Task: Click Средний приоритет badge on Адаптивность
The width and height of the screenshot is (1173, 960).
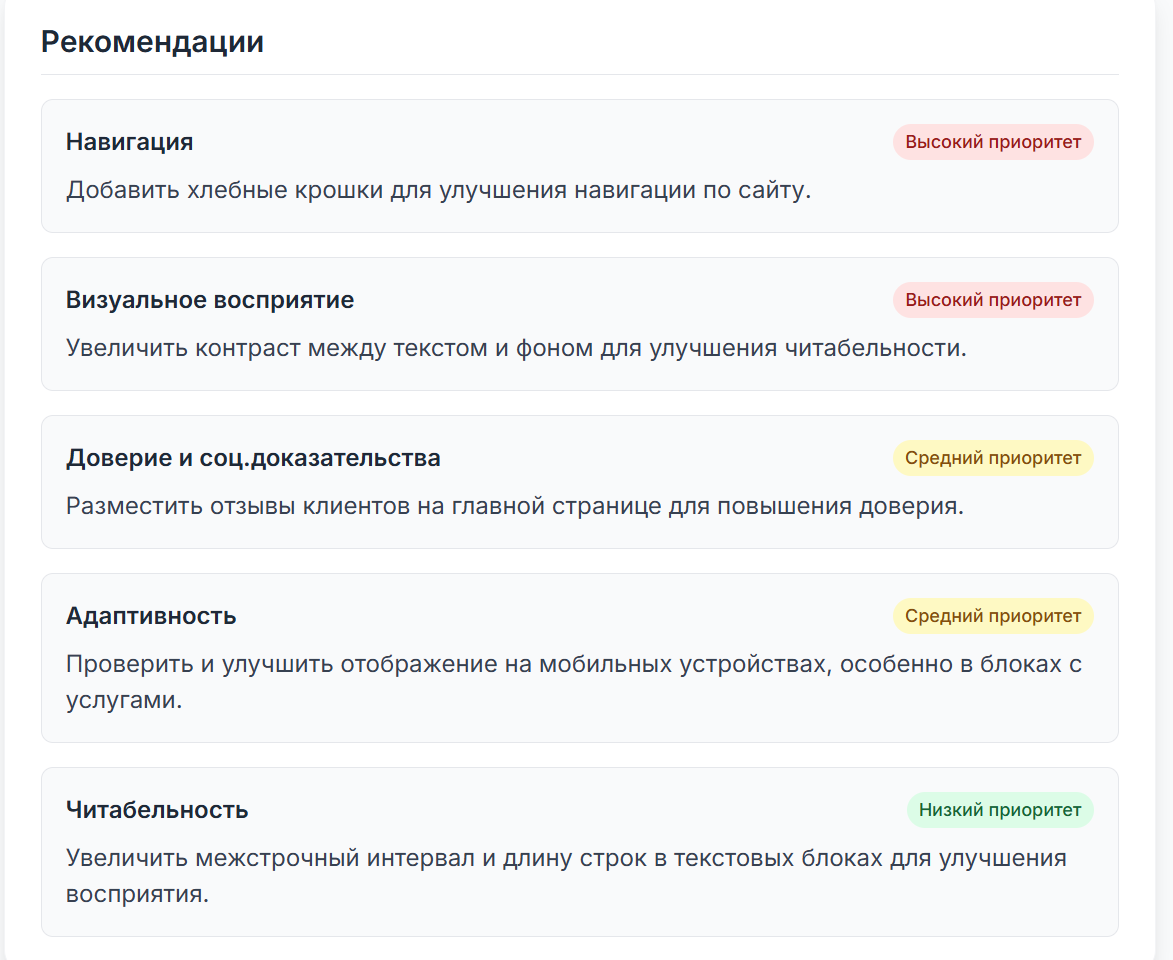Action: [993, 616]
